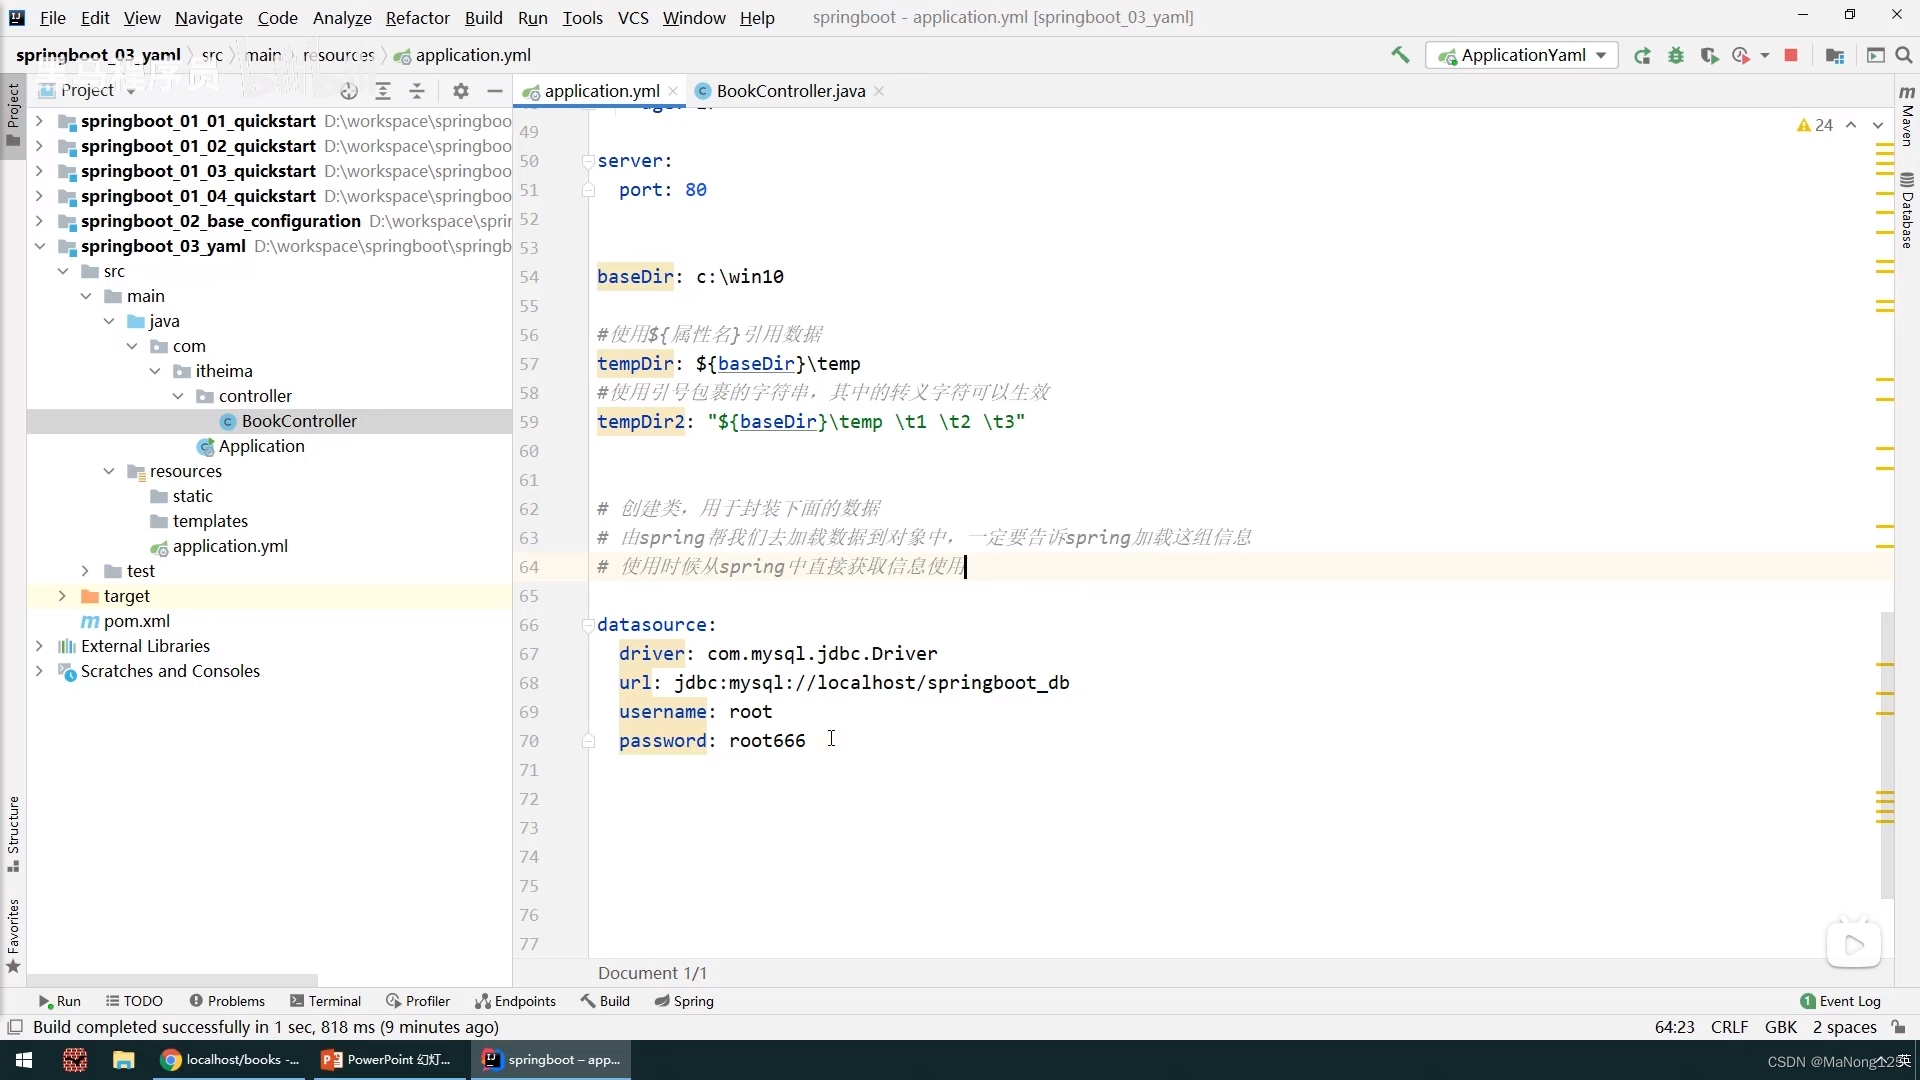The width and height of the screenshot is (1920, 1080).
Task: Open the Event Log
Action: 1841,1001
